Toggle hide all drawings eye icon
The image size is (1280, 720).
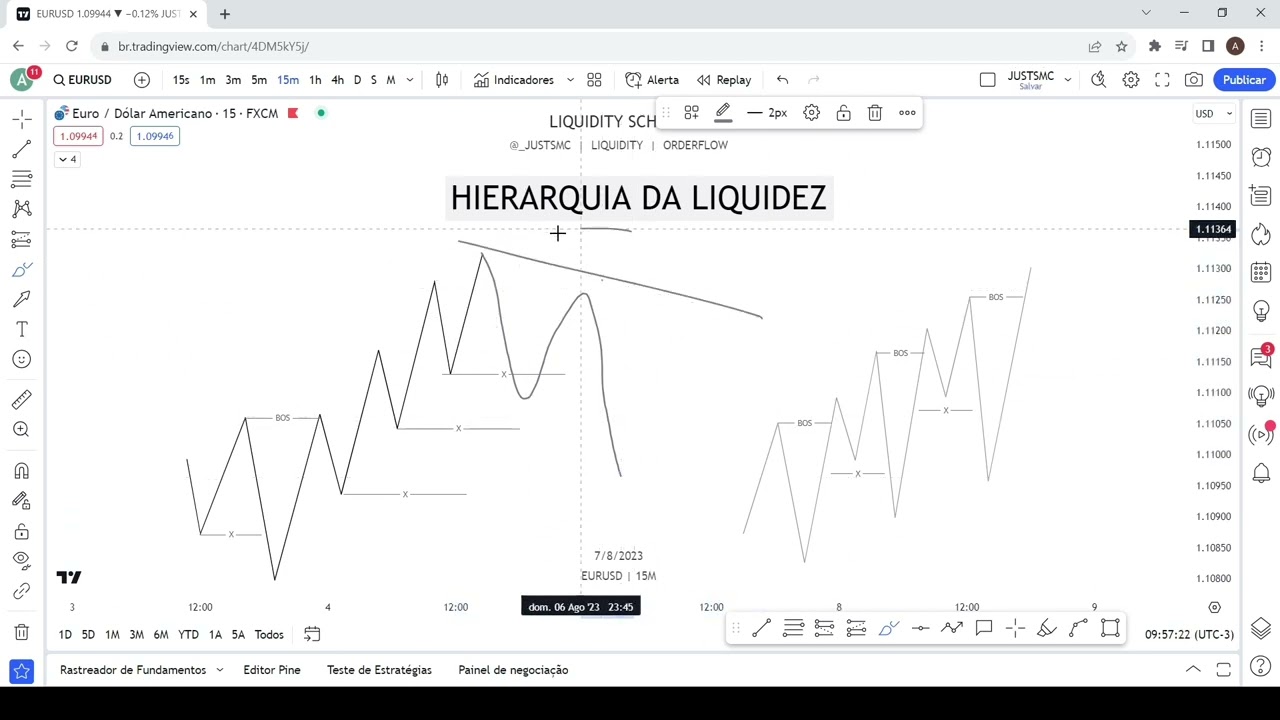pos(22,561)
